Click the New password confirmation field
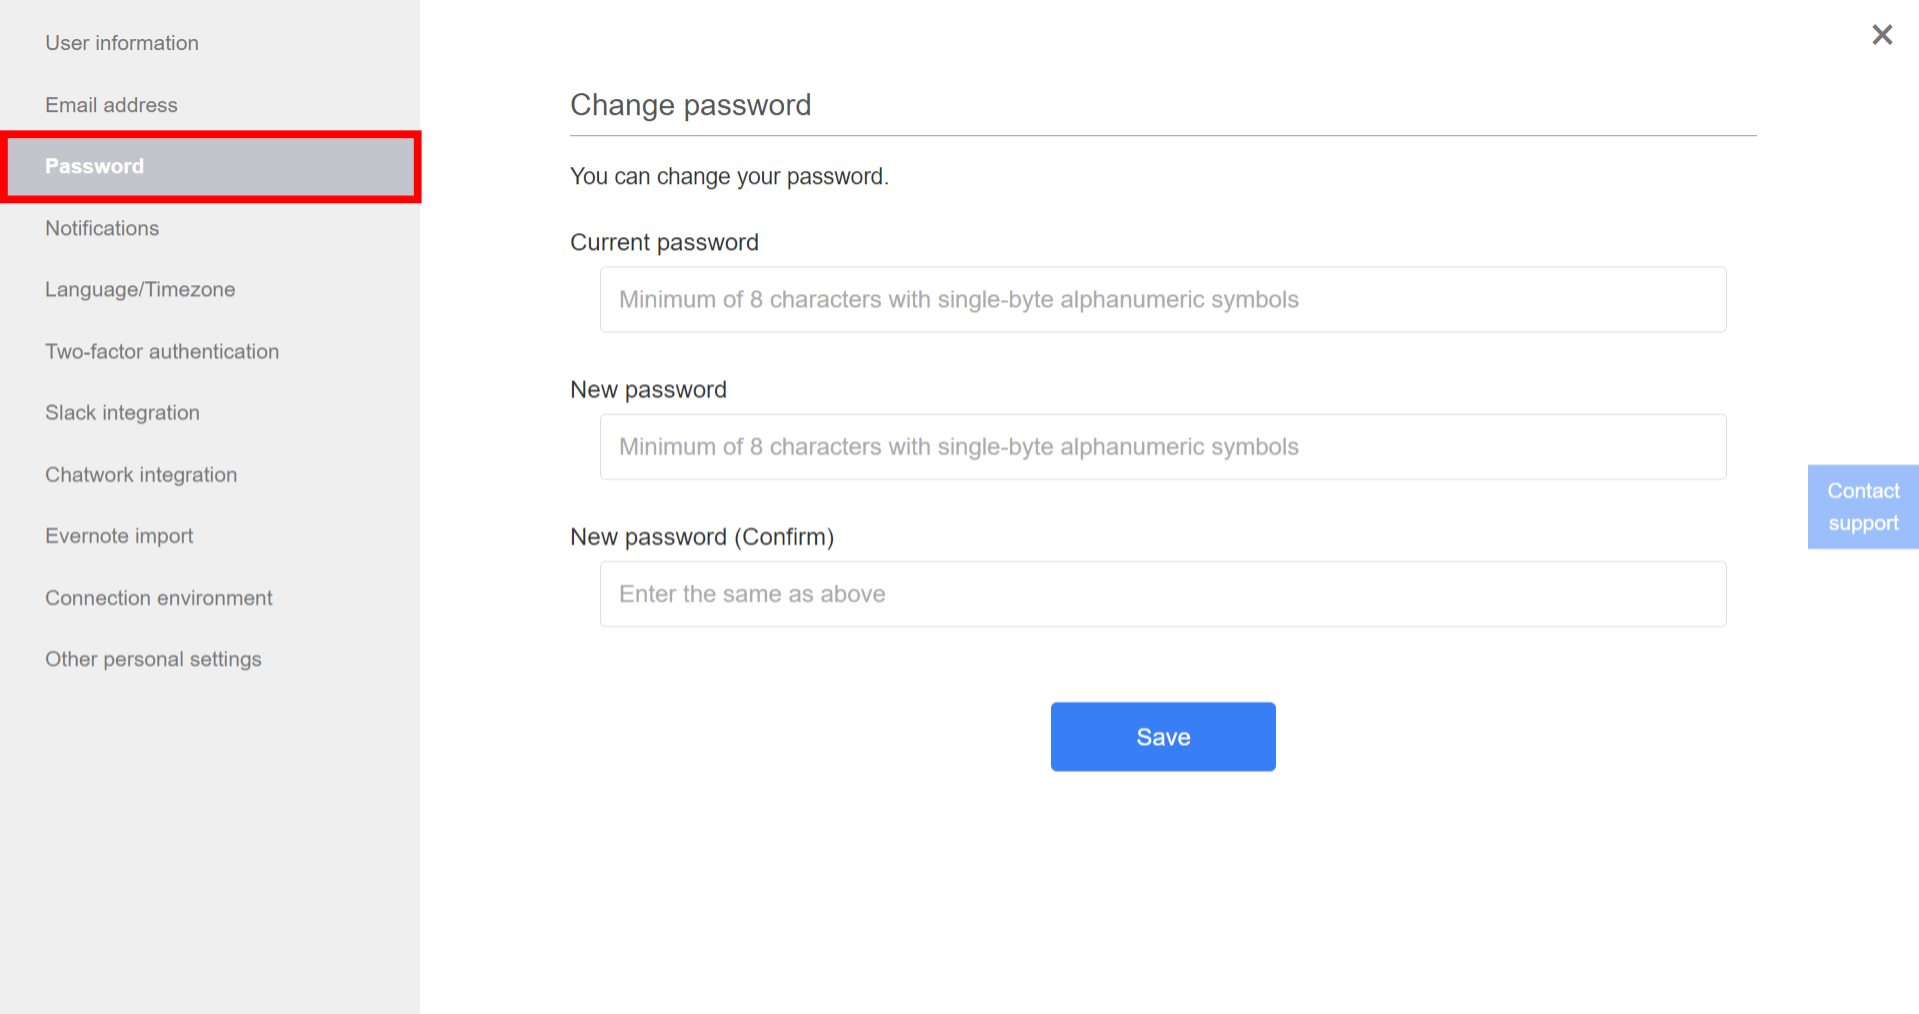Viewport: 1919px width, 1014px height. [1162, 593]
